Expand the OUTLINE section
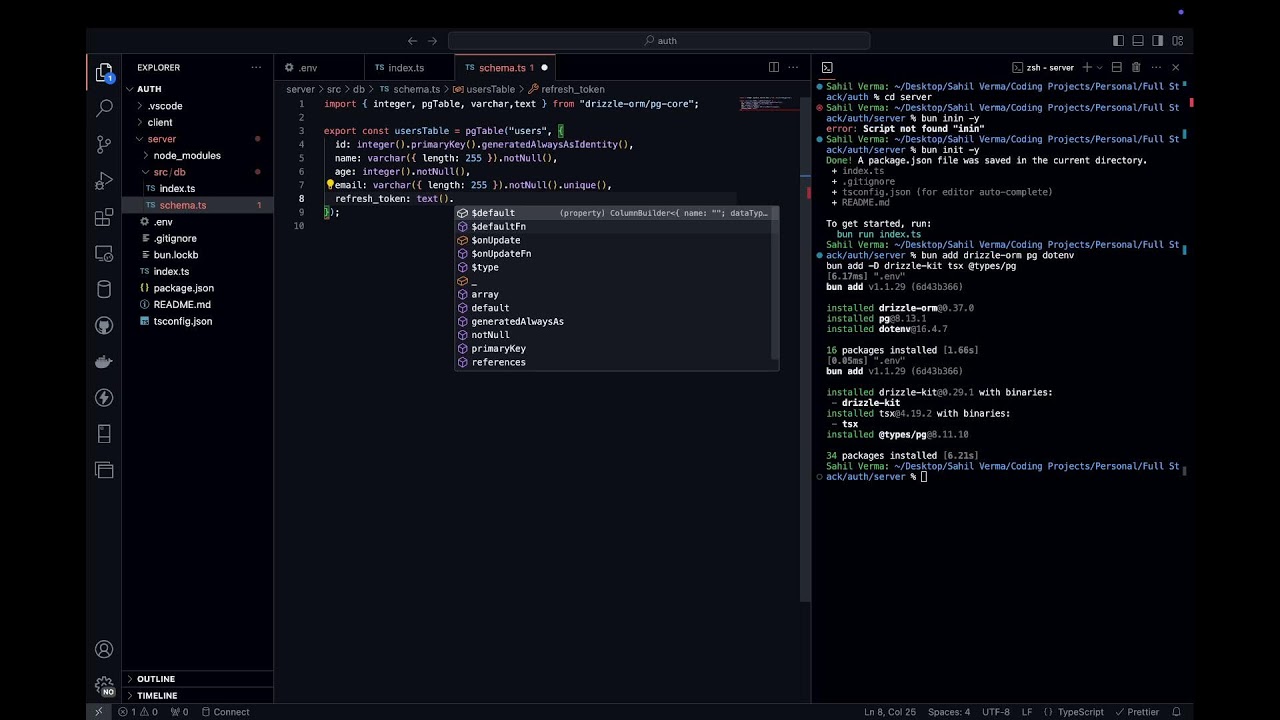The height and width of the screenshot is (720, 1280). click(197, 679)
